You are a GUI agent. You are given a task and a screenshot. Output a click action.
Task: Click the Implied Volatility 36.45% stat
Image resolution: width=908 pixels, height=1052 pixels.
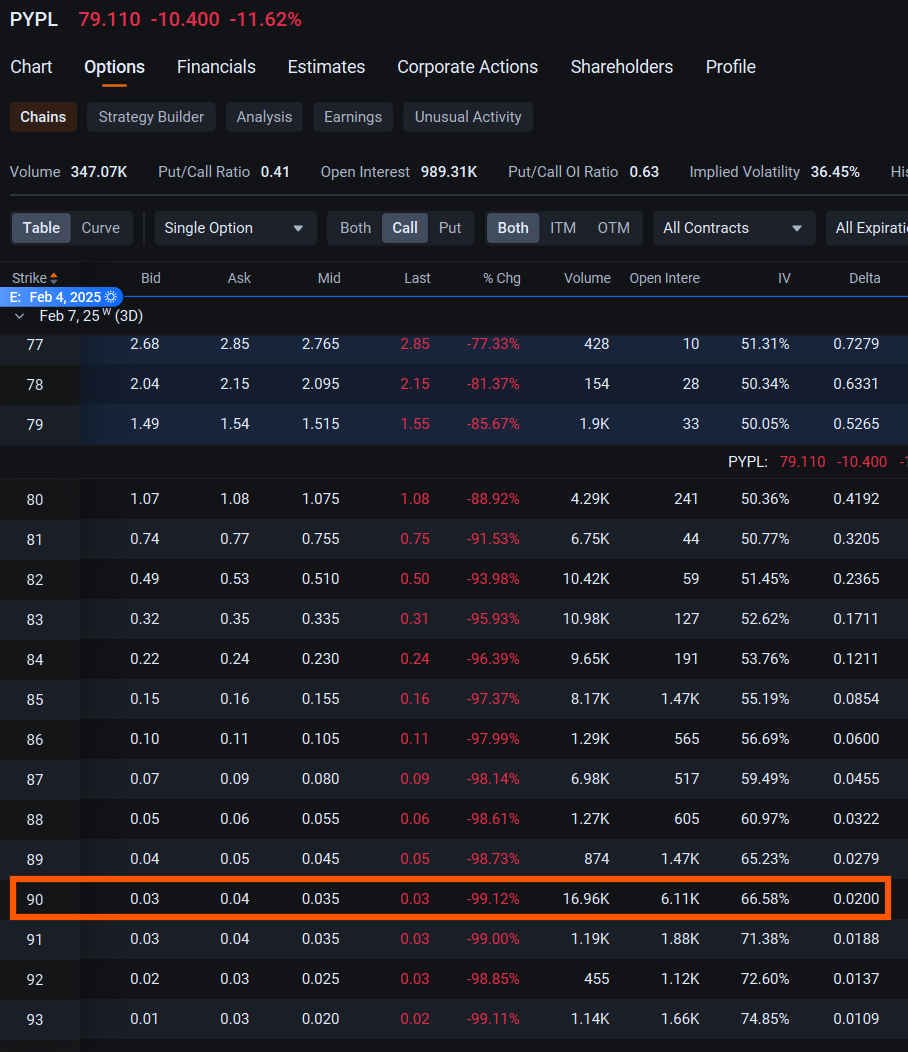click(774, 172)
